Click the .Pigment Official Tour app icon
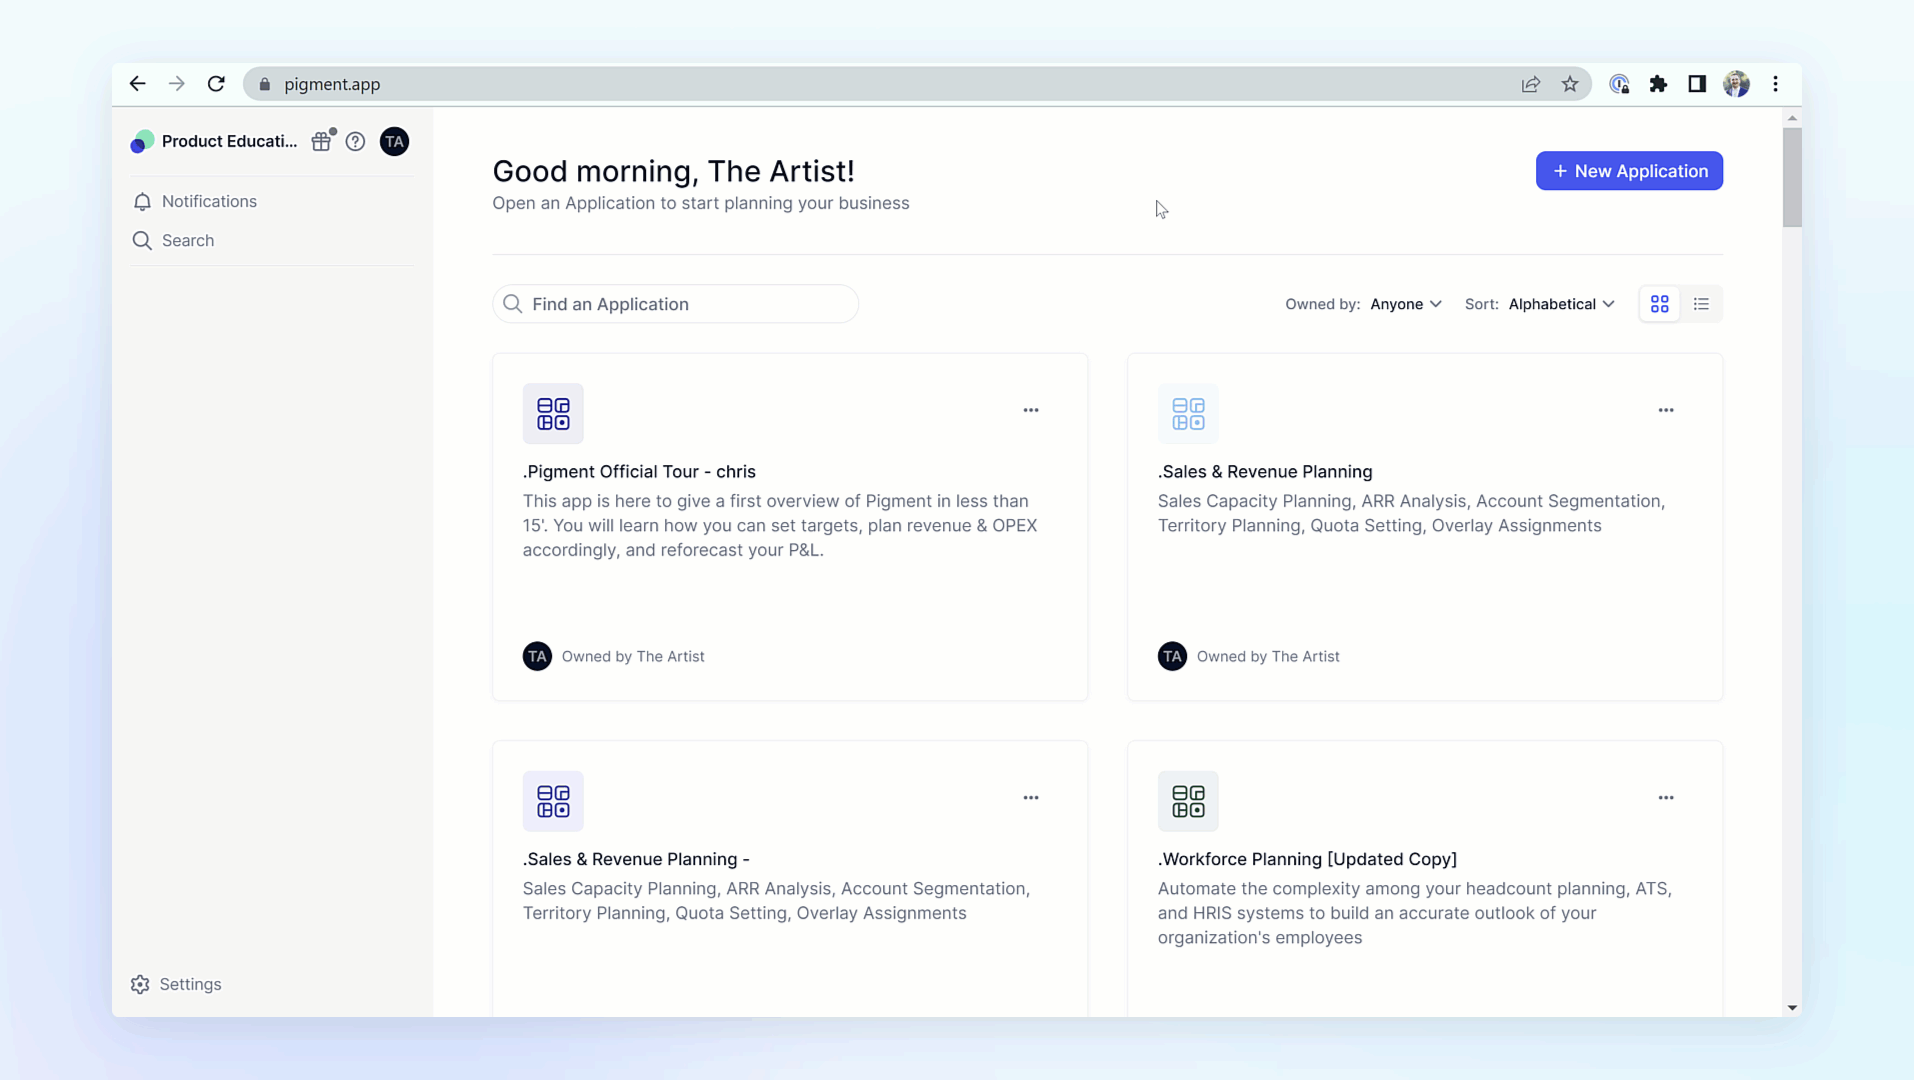The height and width of the screenshot is (1080, 1914). click(x=553, y=414)
